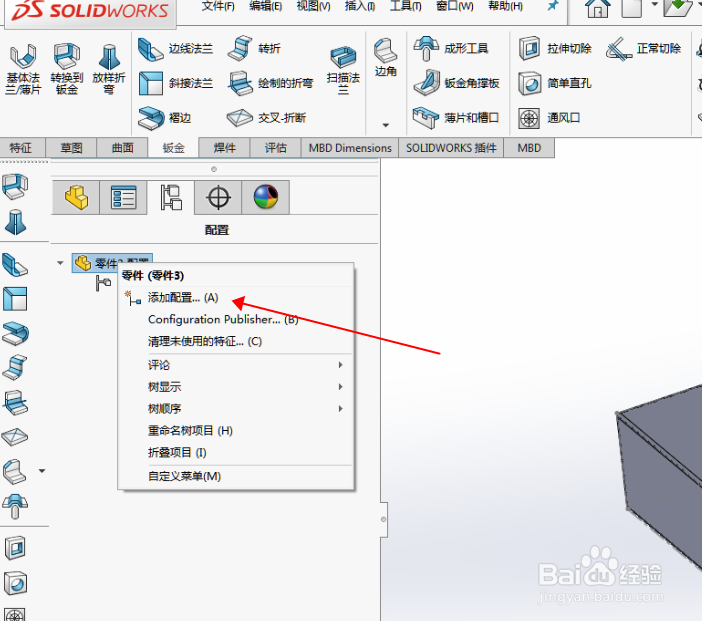Viewport: 702px width, 621px height.
Task: Click the sidebar Hem tool icon
Action: click(15, 334)
